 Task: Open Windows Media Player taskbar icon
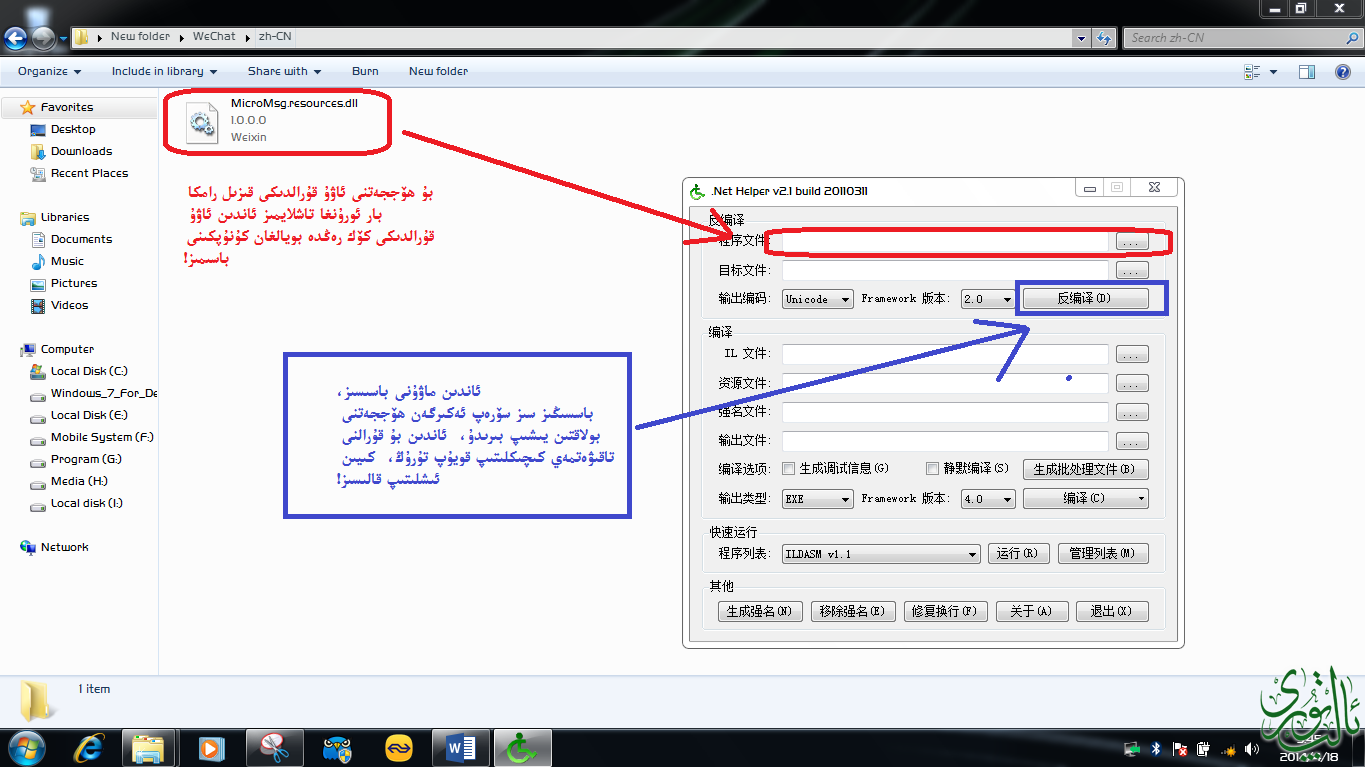(210, 747)
